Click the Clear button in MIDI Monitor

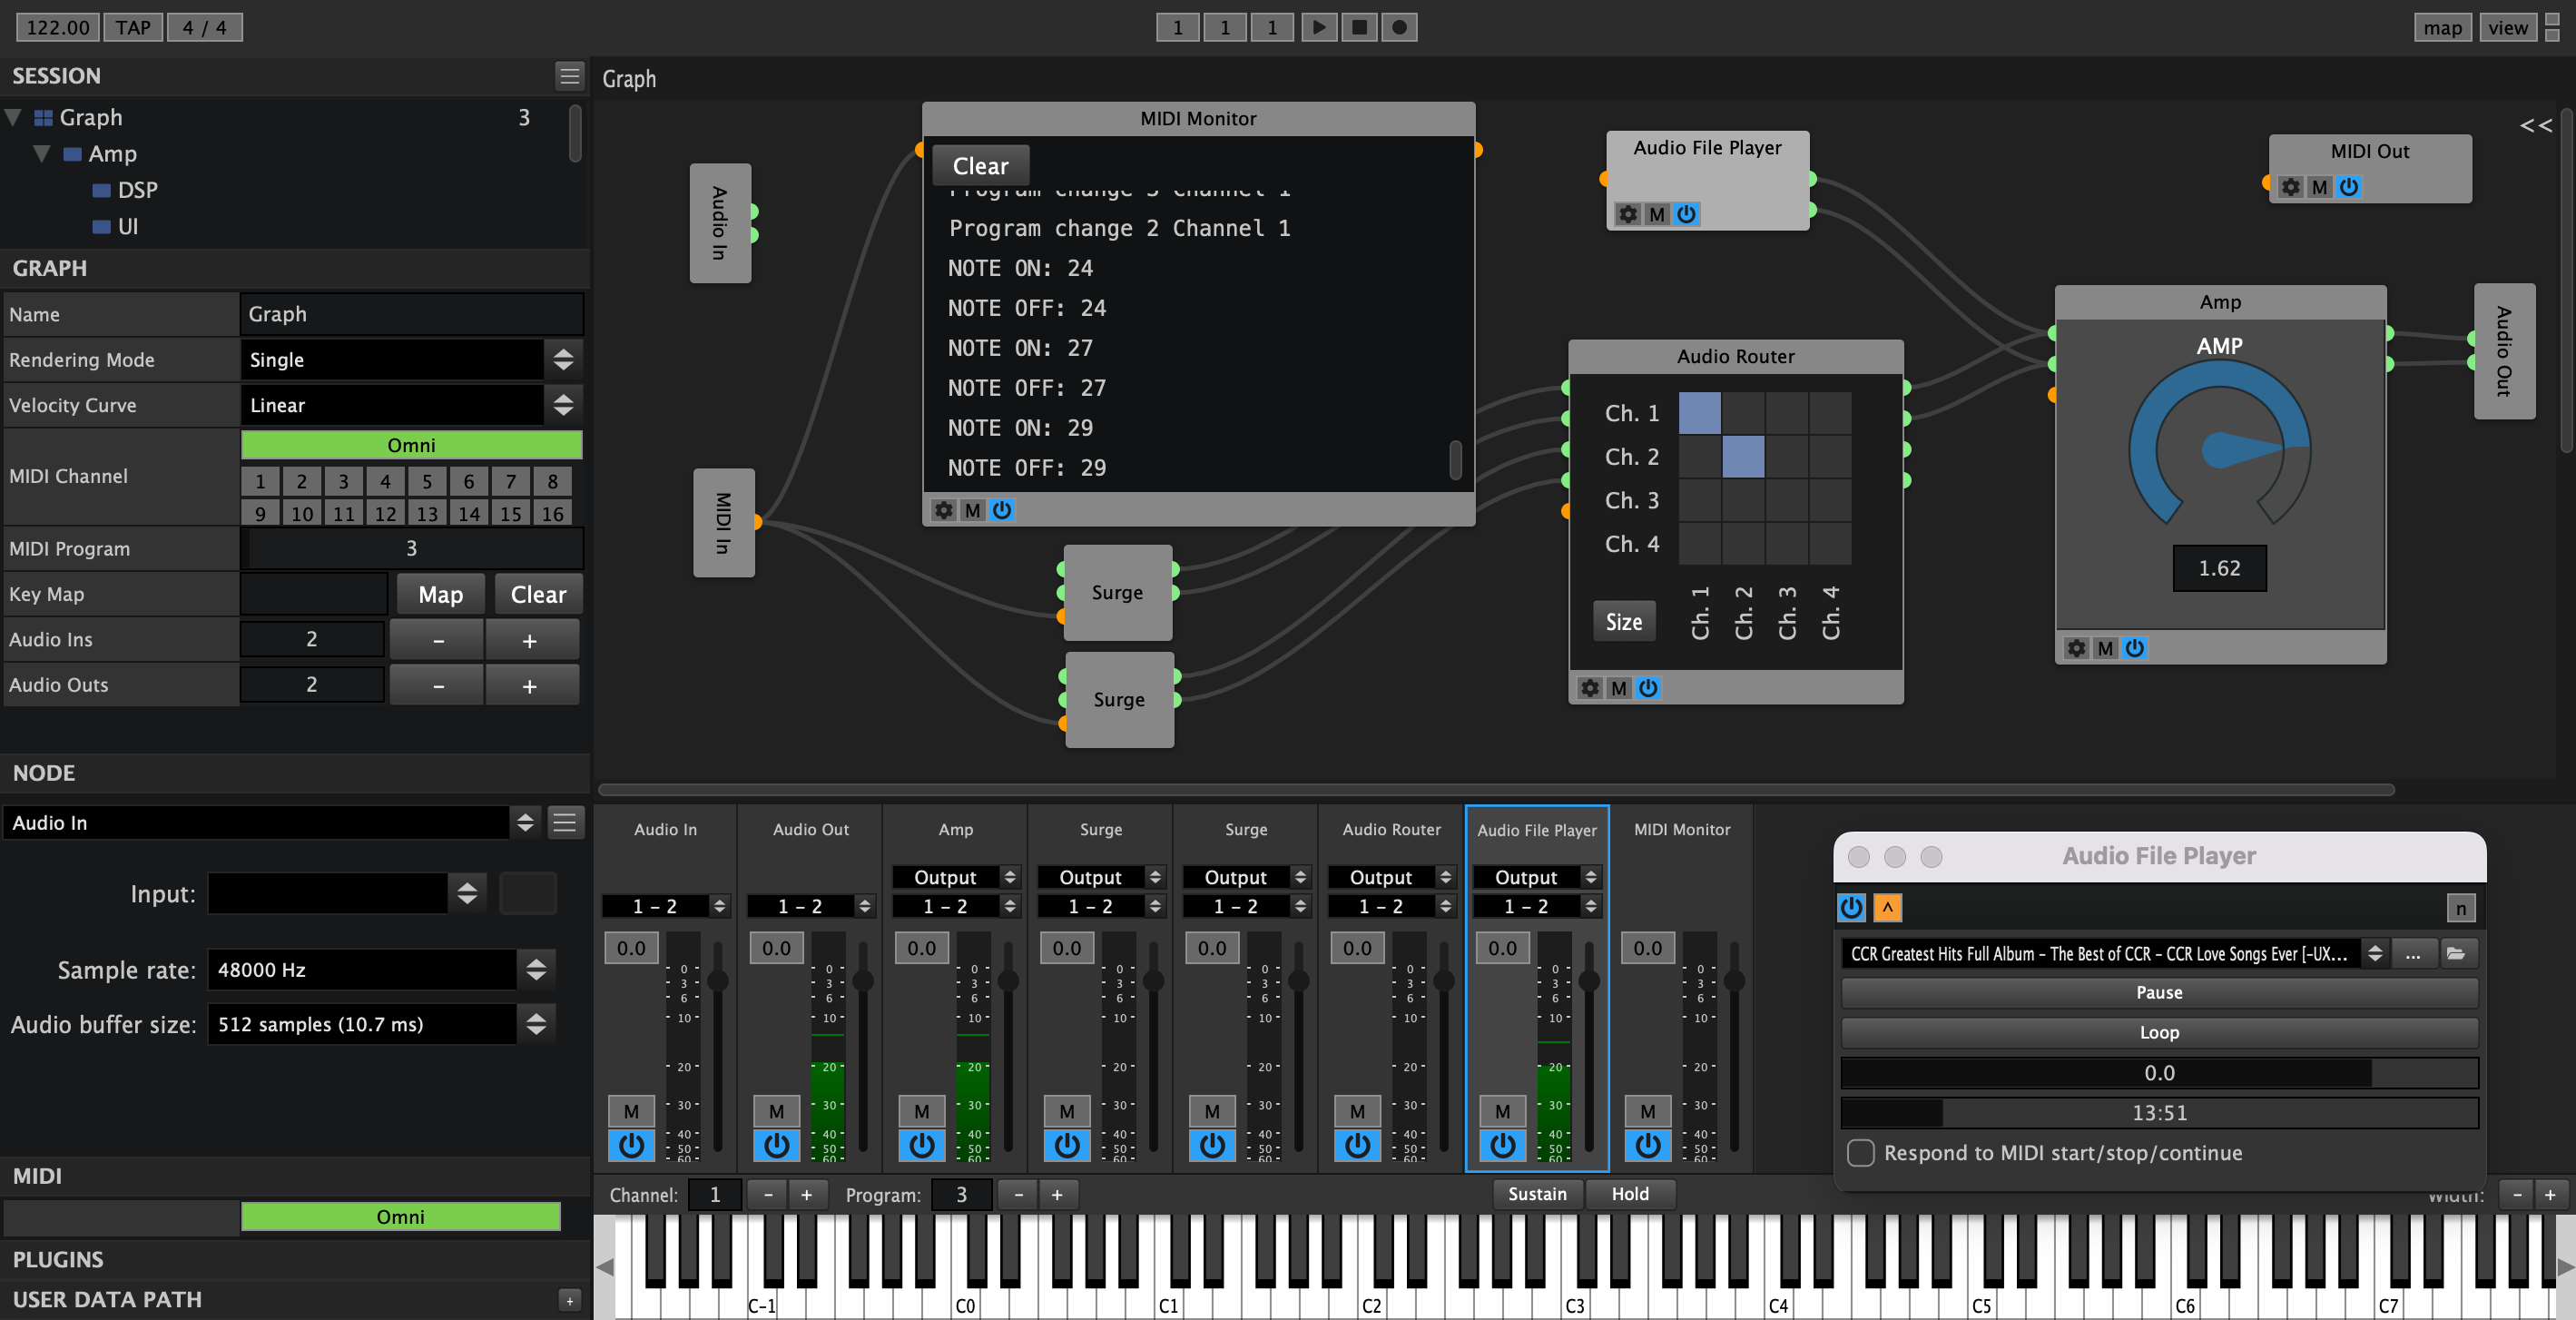coord(979,165)
